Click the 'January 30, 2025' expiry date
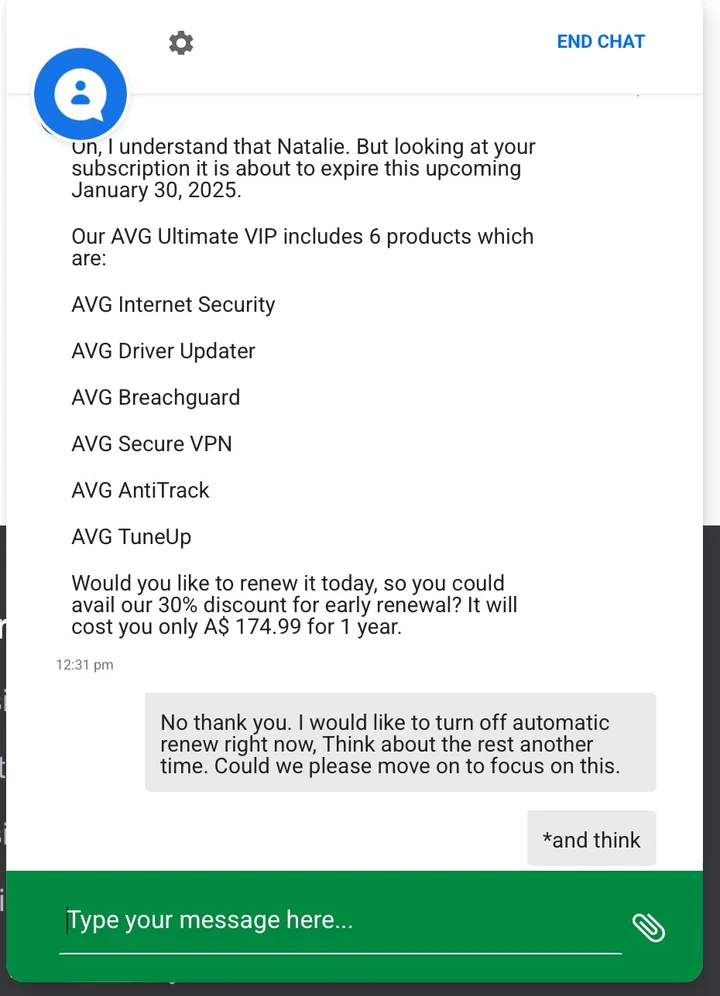The height and width of the screenshot is (996, 720). point(156,190)
